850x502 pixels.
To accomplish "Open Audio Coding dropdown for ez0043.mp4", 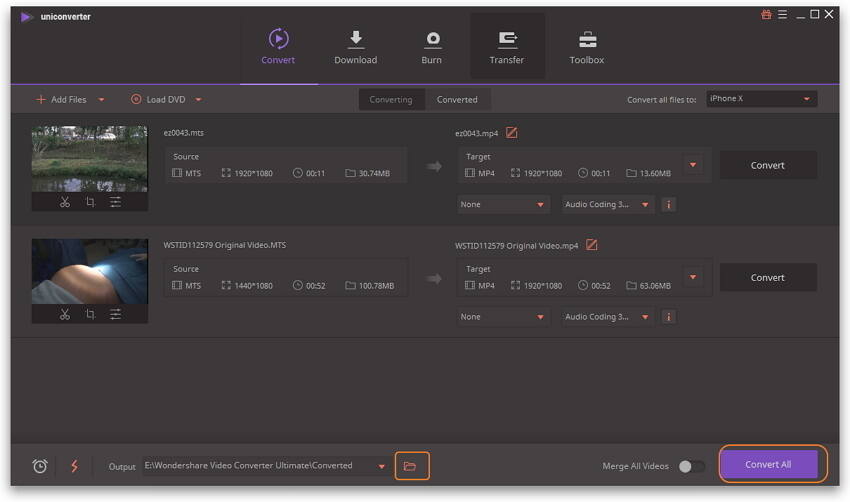I will tap(607, 204).
